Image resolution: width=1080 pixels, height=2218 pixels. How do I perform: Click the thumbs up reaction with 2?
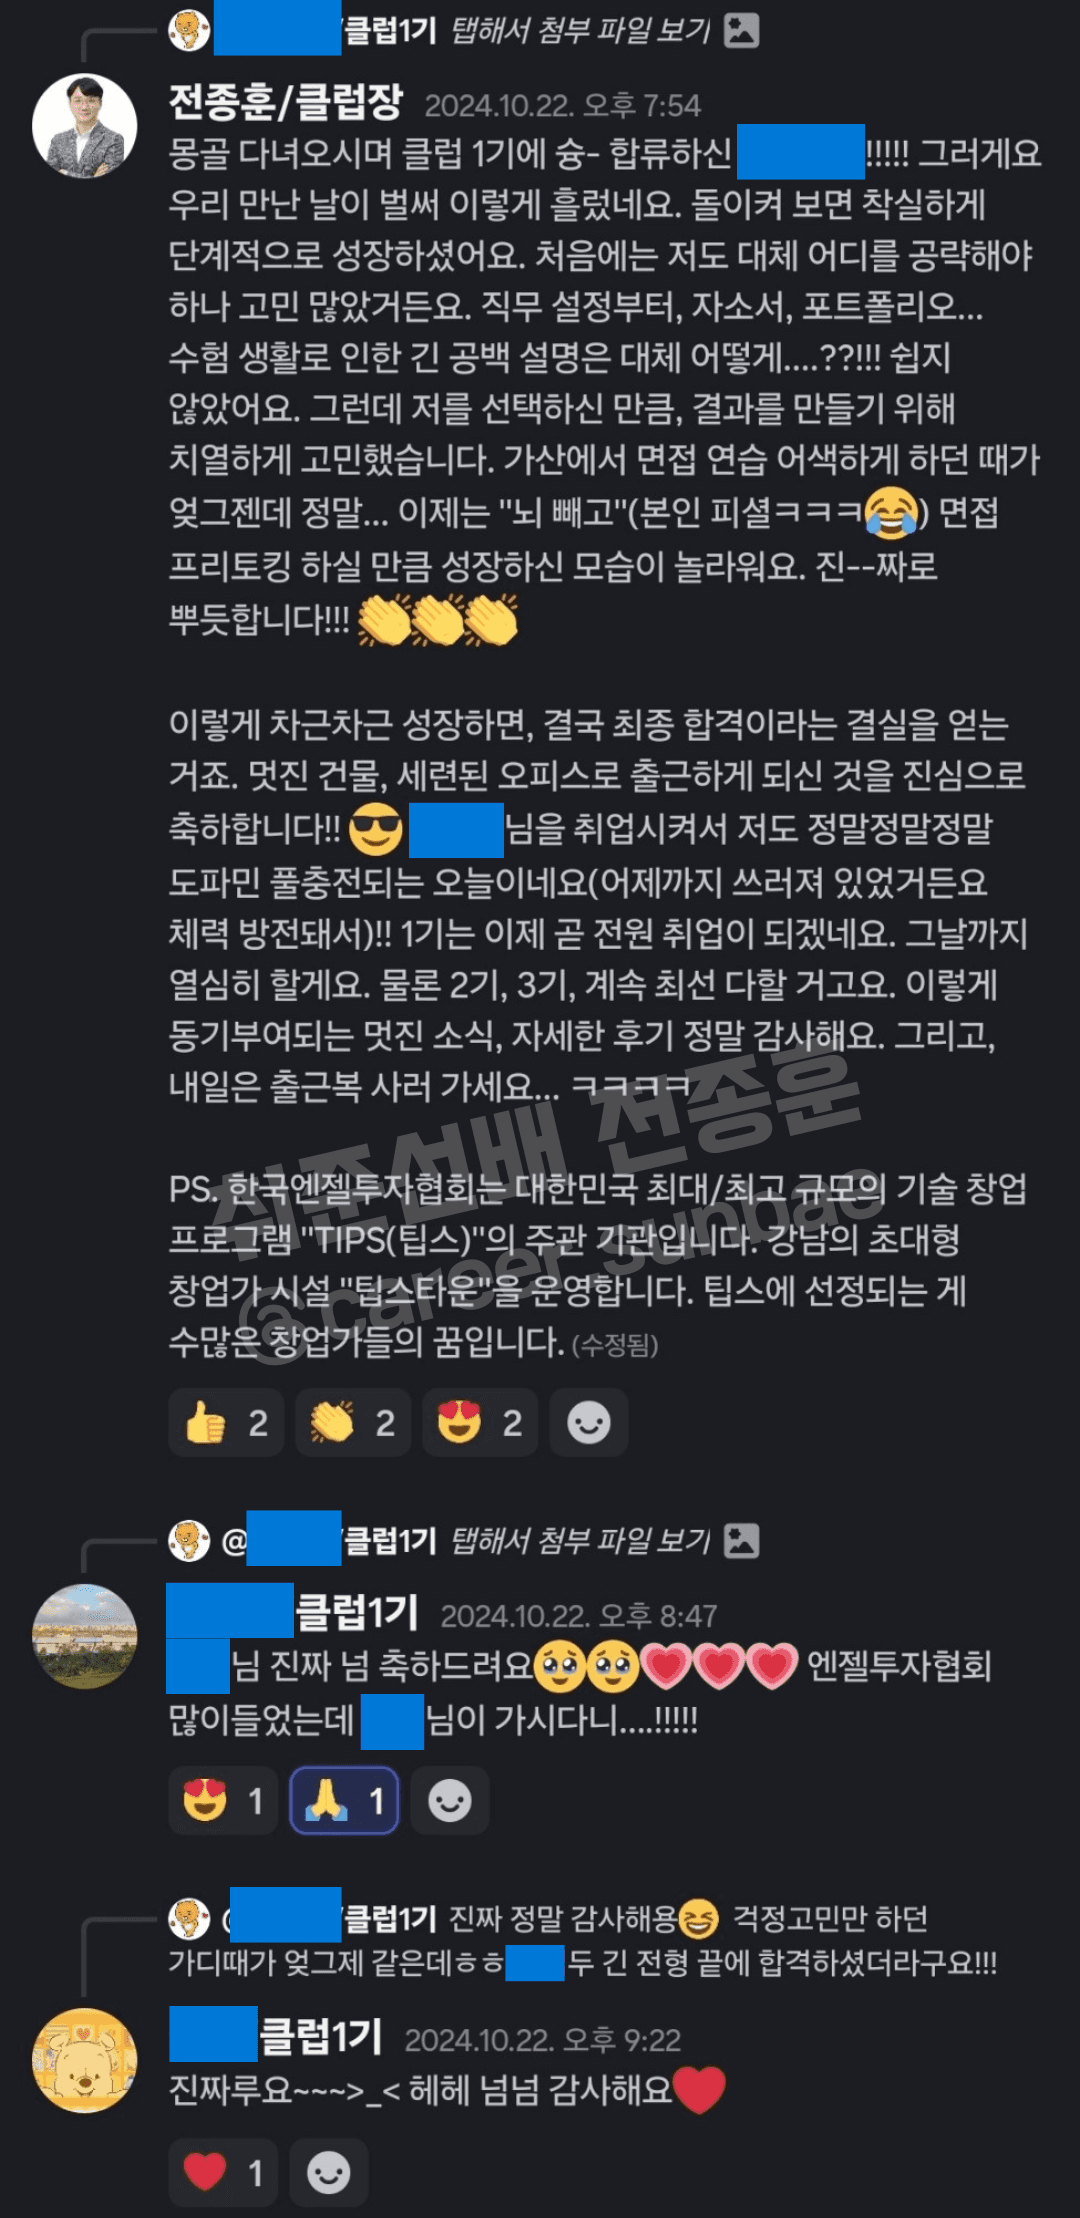click(x=226, y=1422)
